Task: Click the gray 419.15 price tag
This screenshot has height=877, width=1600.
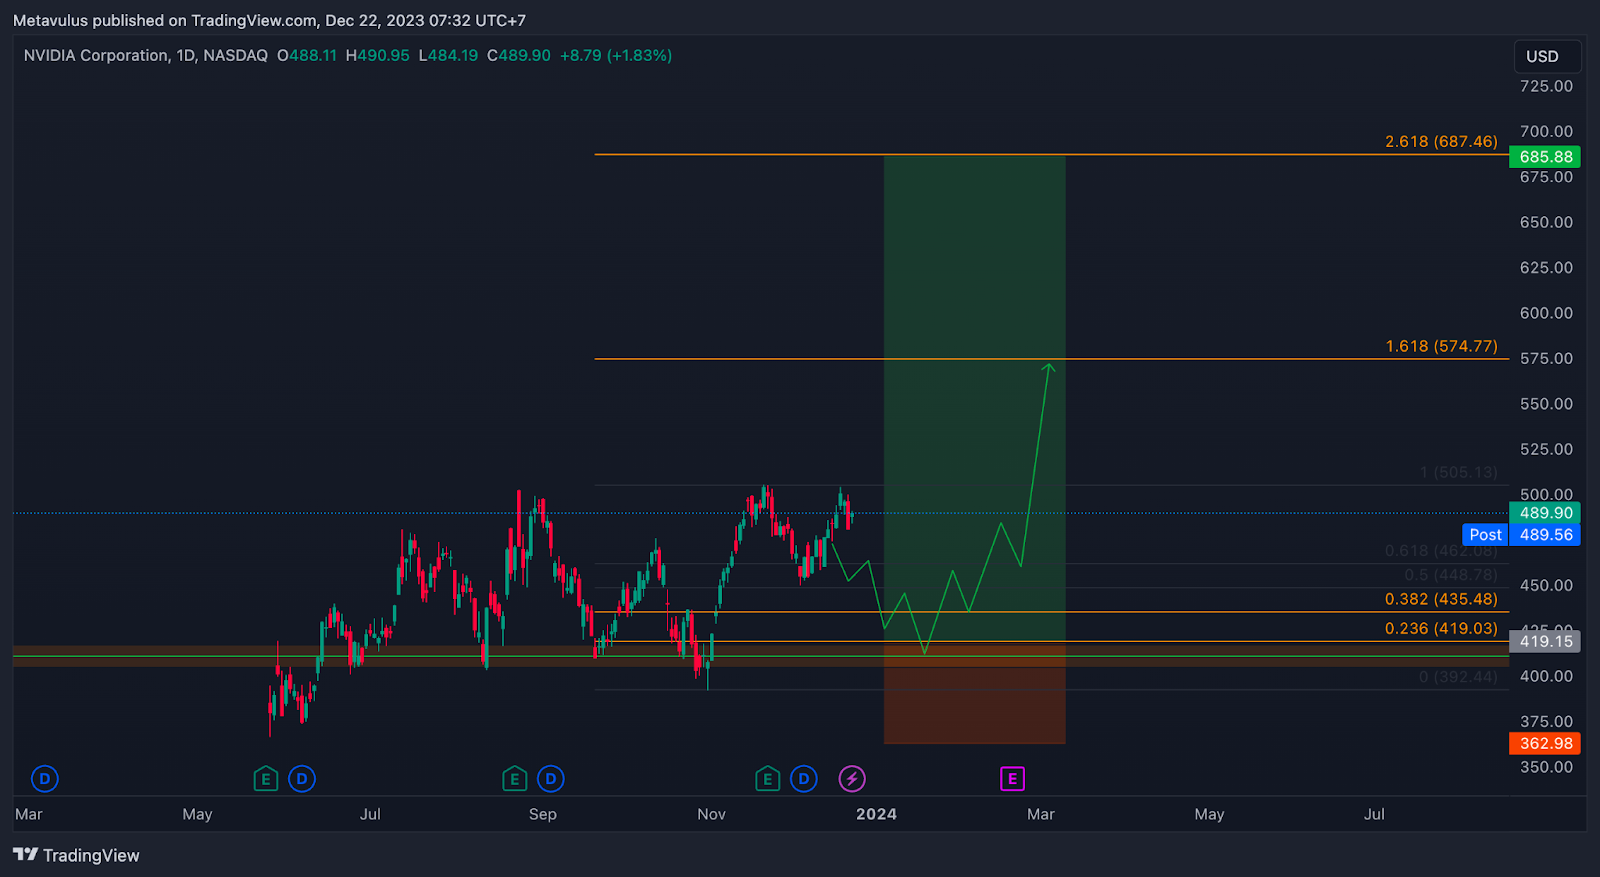Action: pos(1545,642)
